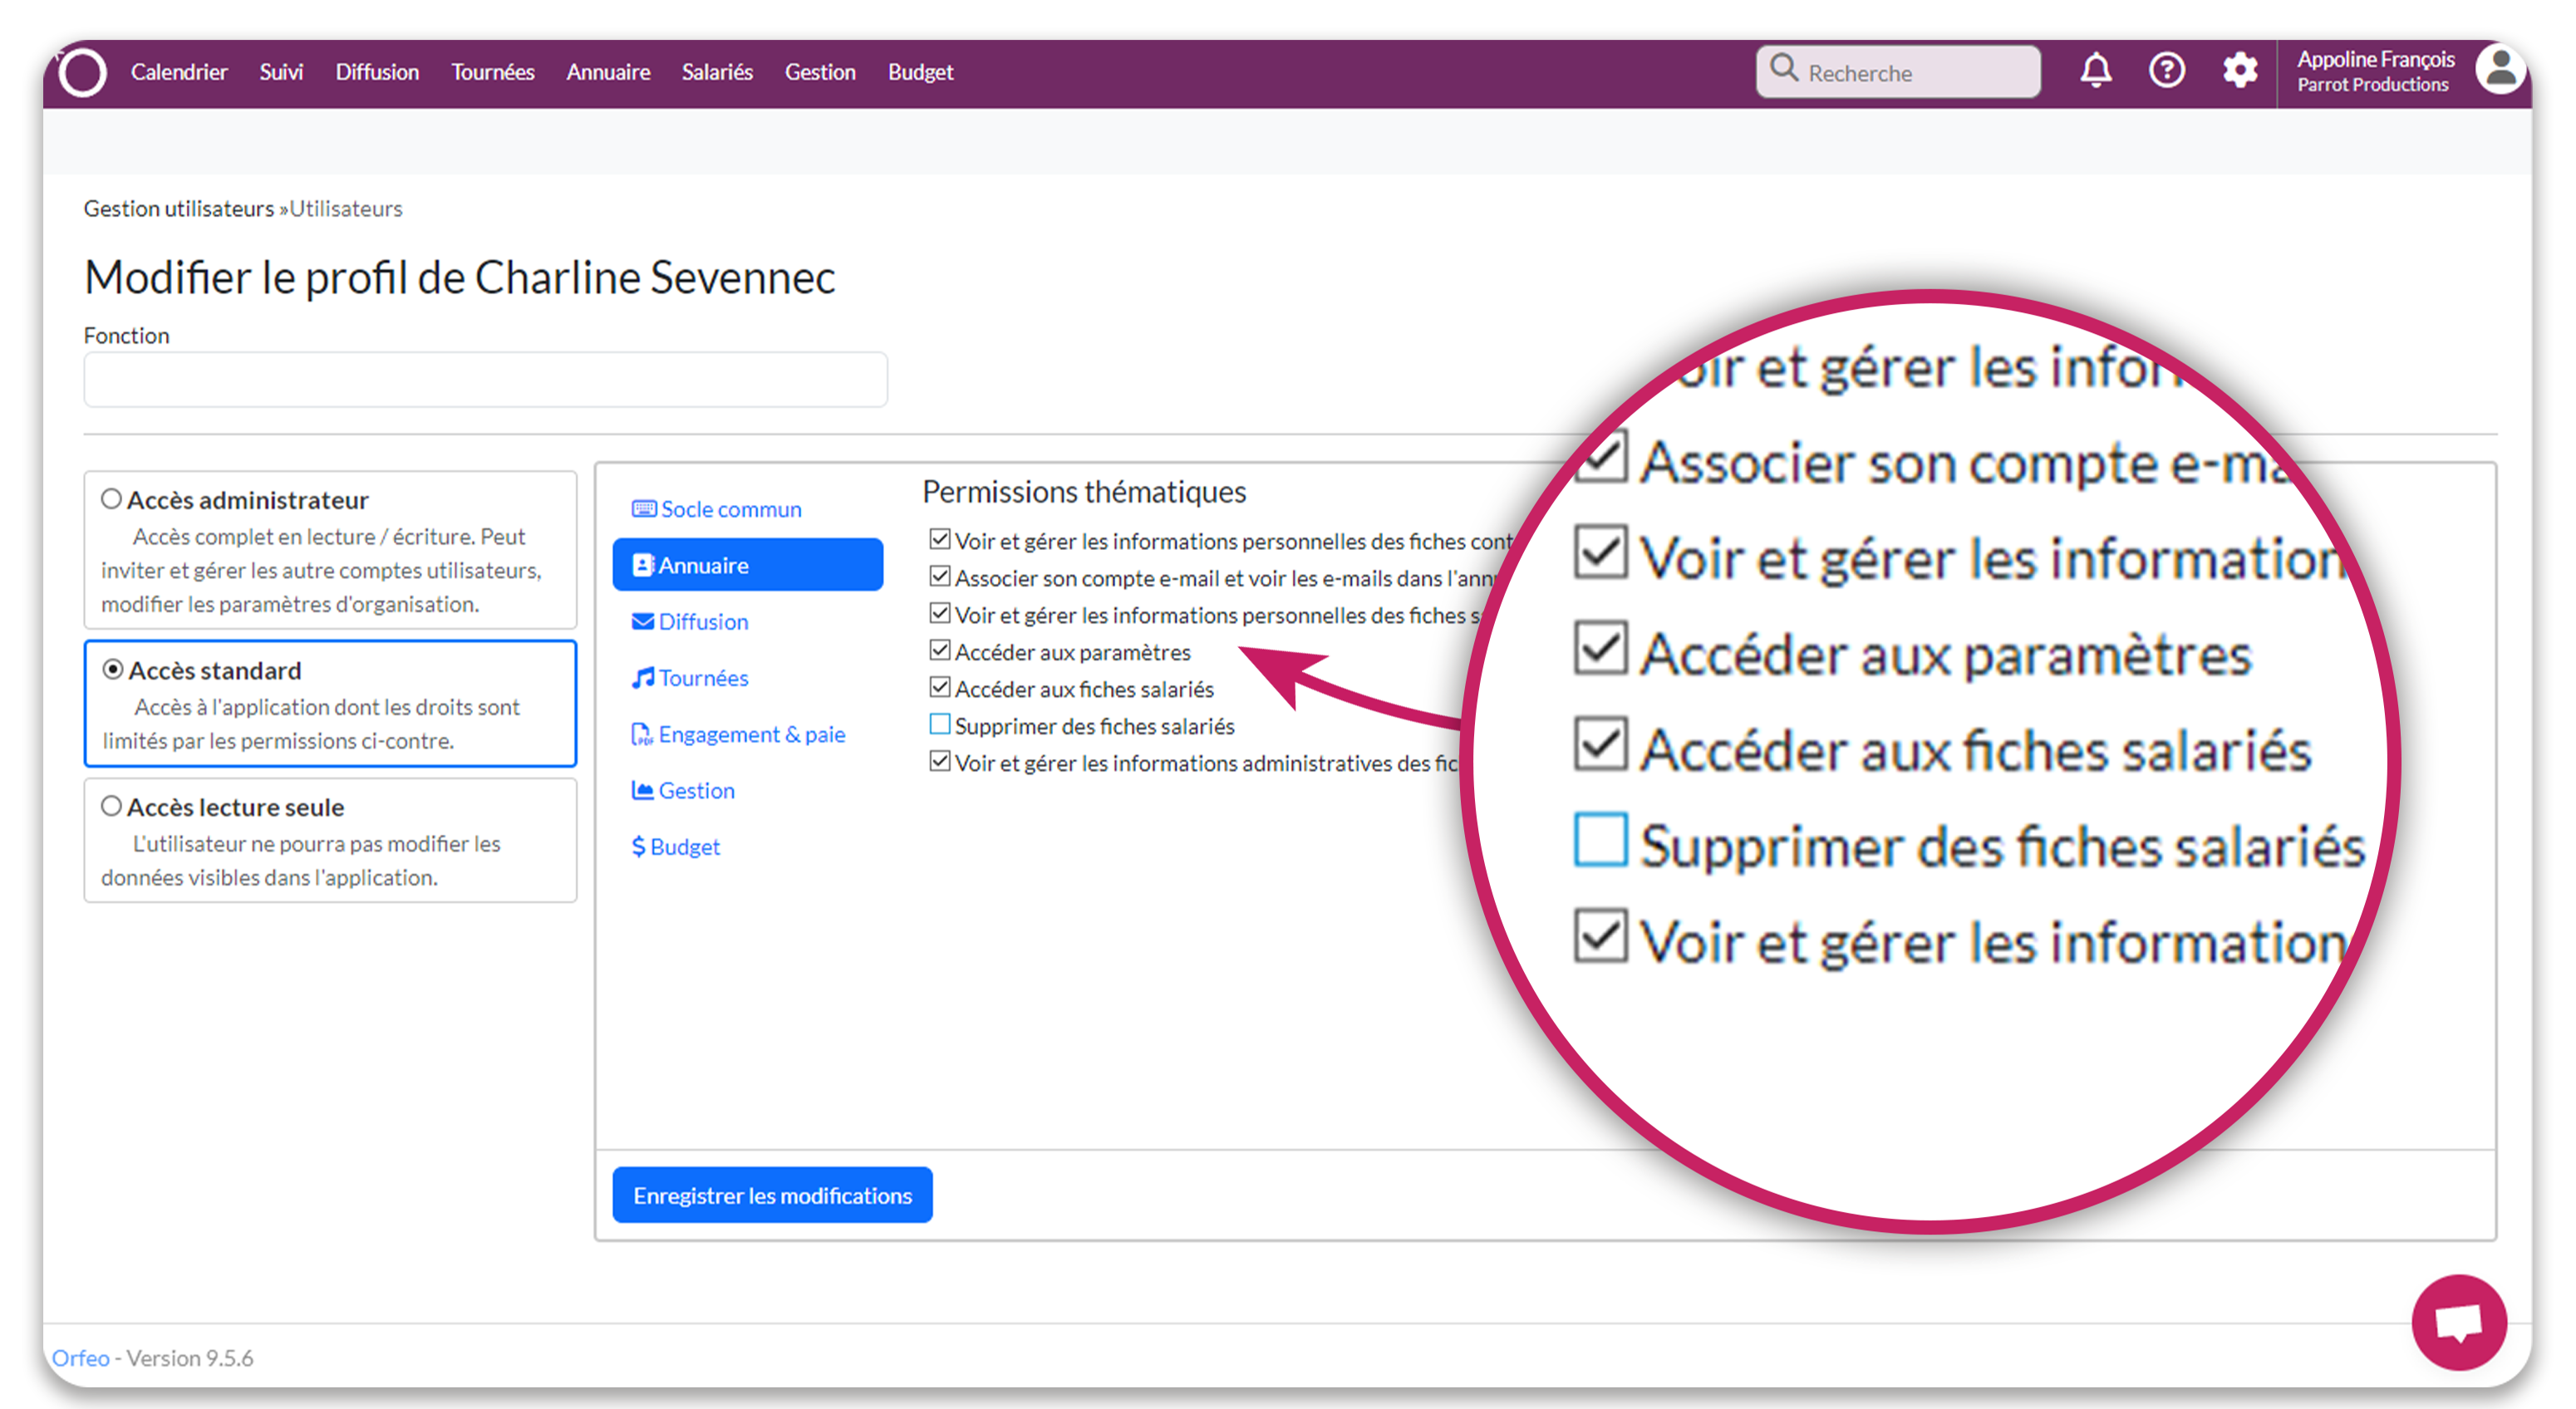The width and height of the screenshot is (2576, 1409).
Task: Enable Supprimer des fiches salariés
Action: 939,725
